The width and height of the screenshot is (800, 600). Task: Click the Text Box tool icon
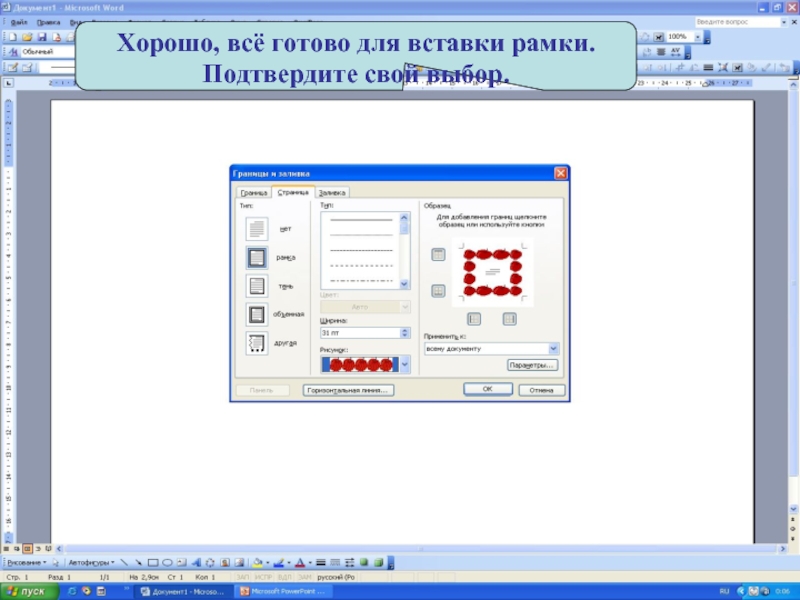(182, 563)
